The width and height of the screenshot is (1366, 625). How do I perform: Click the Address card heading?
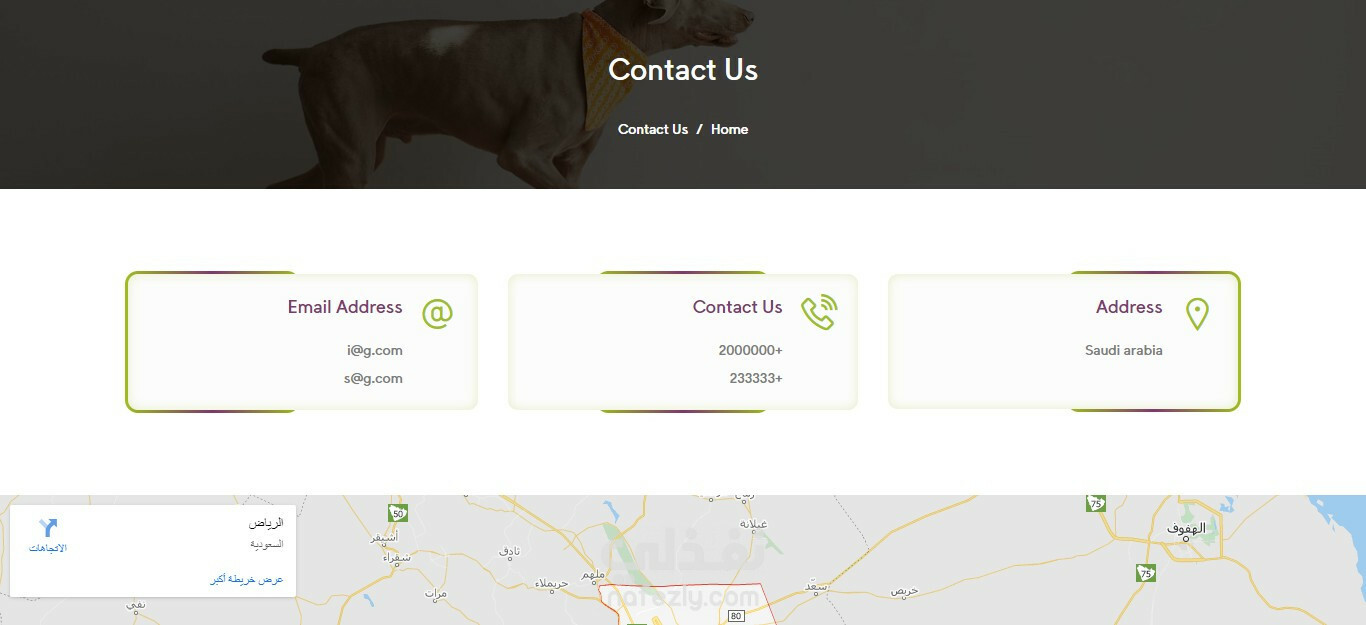click(1129, 307)
